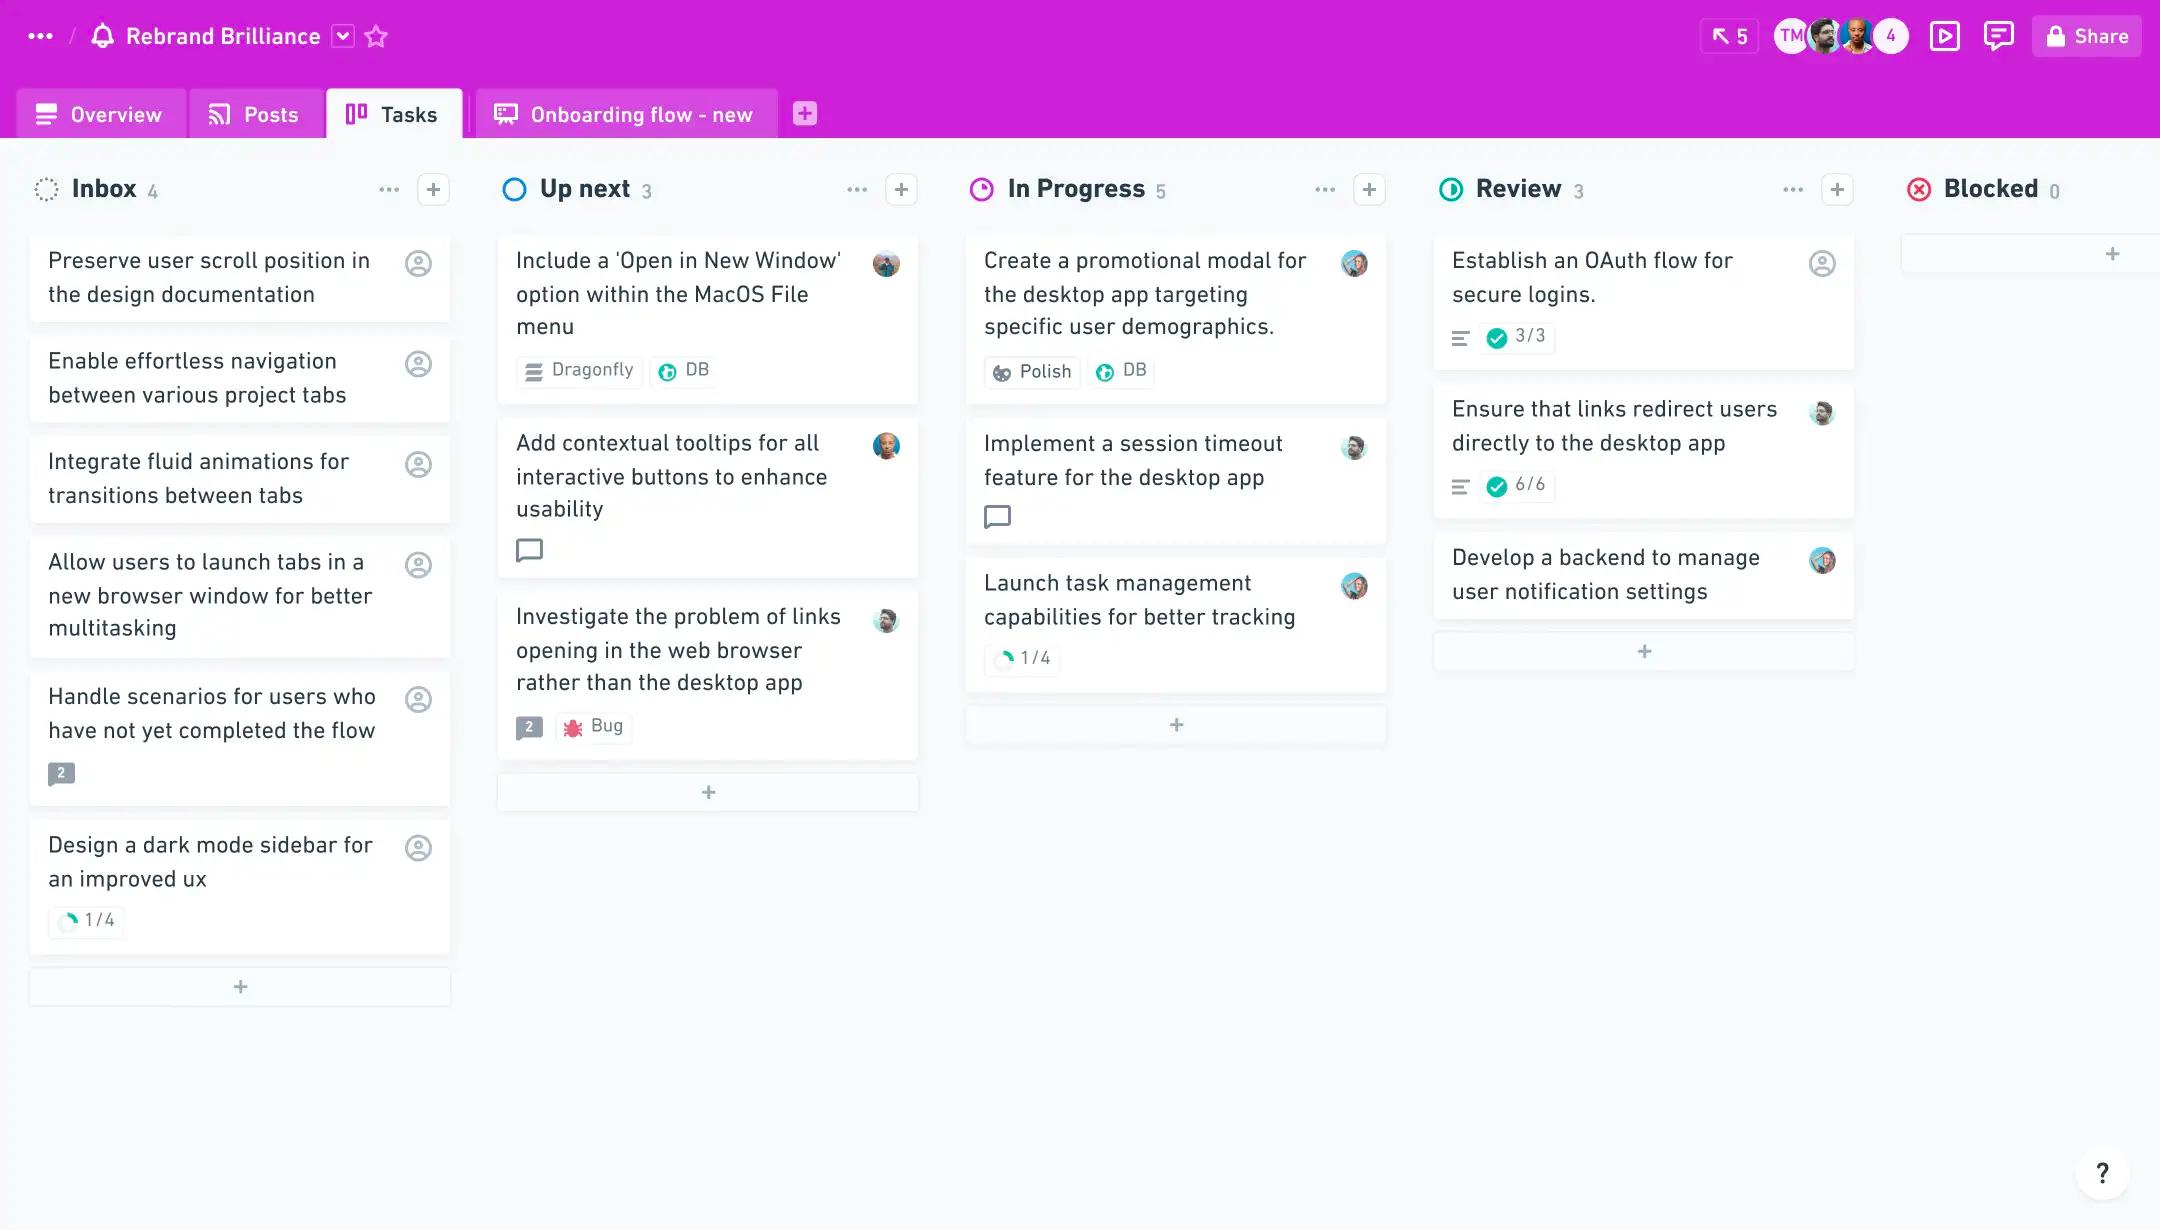Open Rebrand Brilliance title dropdown arrow
The image size is (2160, 1230).
tap(342, 37)
